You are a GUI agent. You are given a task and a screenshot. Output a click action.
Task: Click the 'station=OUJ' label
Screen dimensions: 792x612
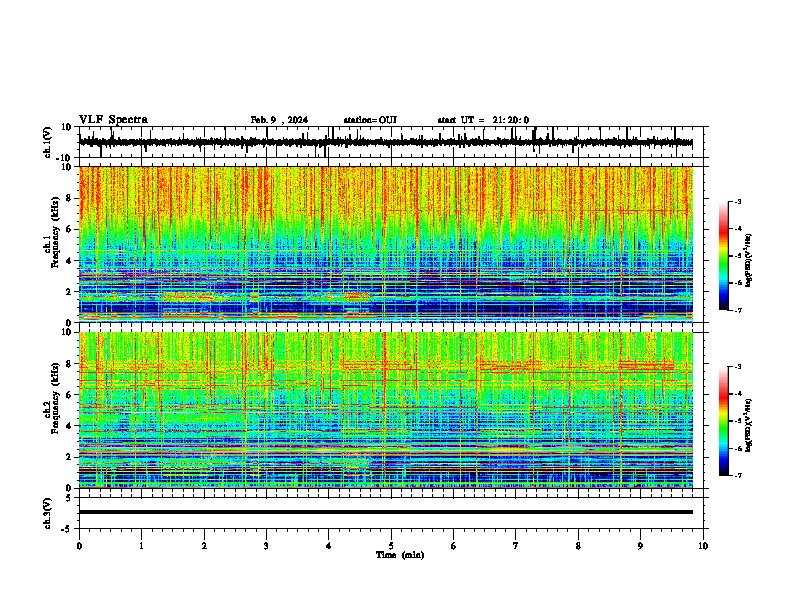[x=370, y=120]
